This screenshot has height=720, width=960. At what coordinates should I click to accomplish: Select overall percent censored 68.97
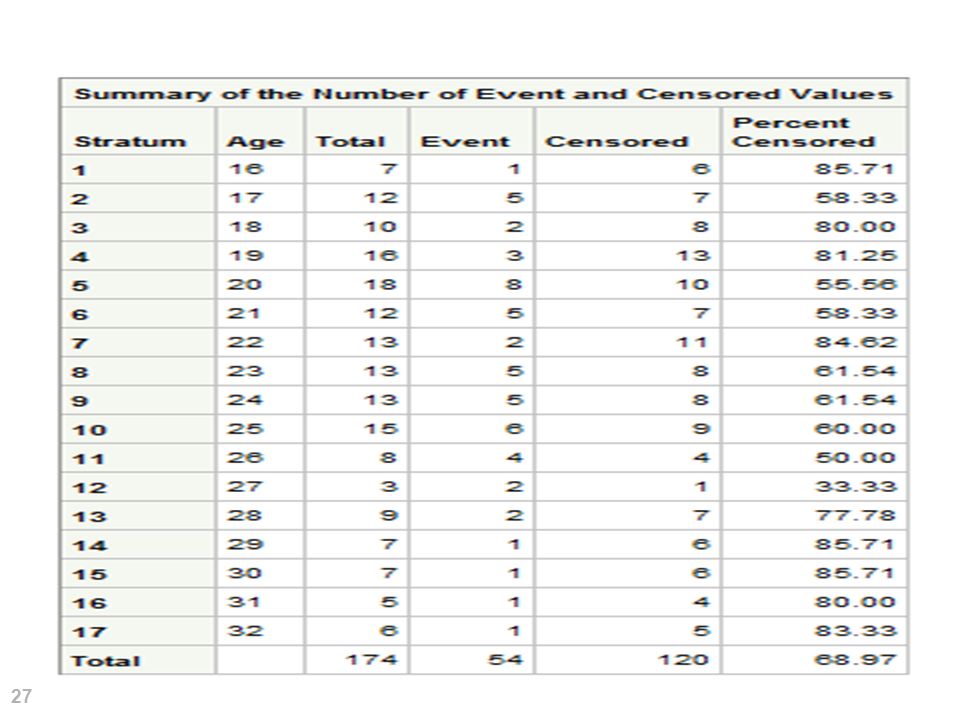(x=855, y=659)
